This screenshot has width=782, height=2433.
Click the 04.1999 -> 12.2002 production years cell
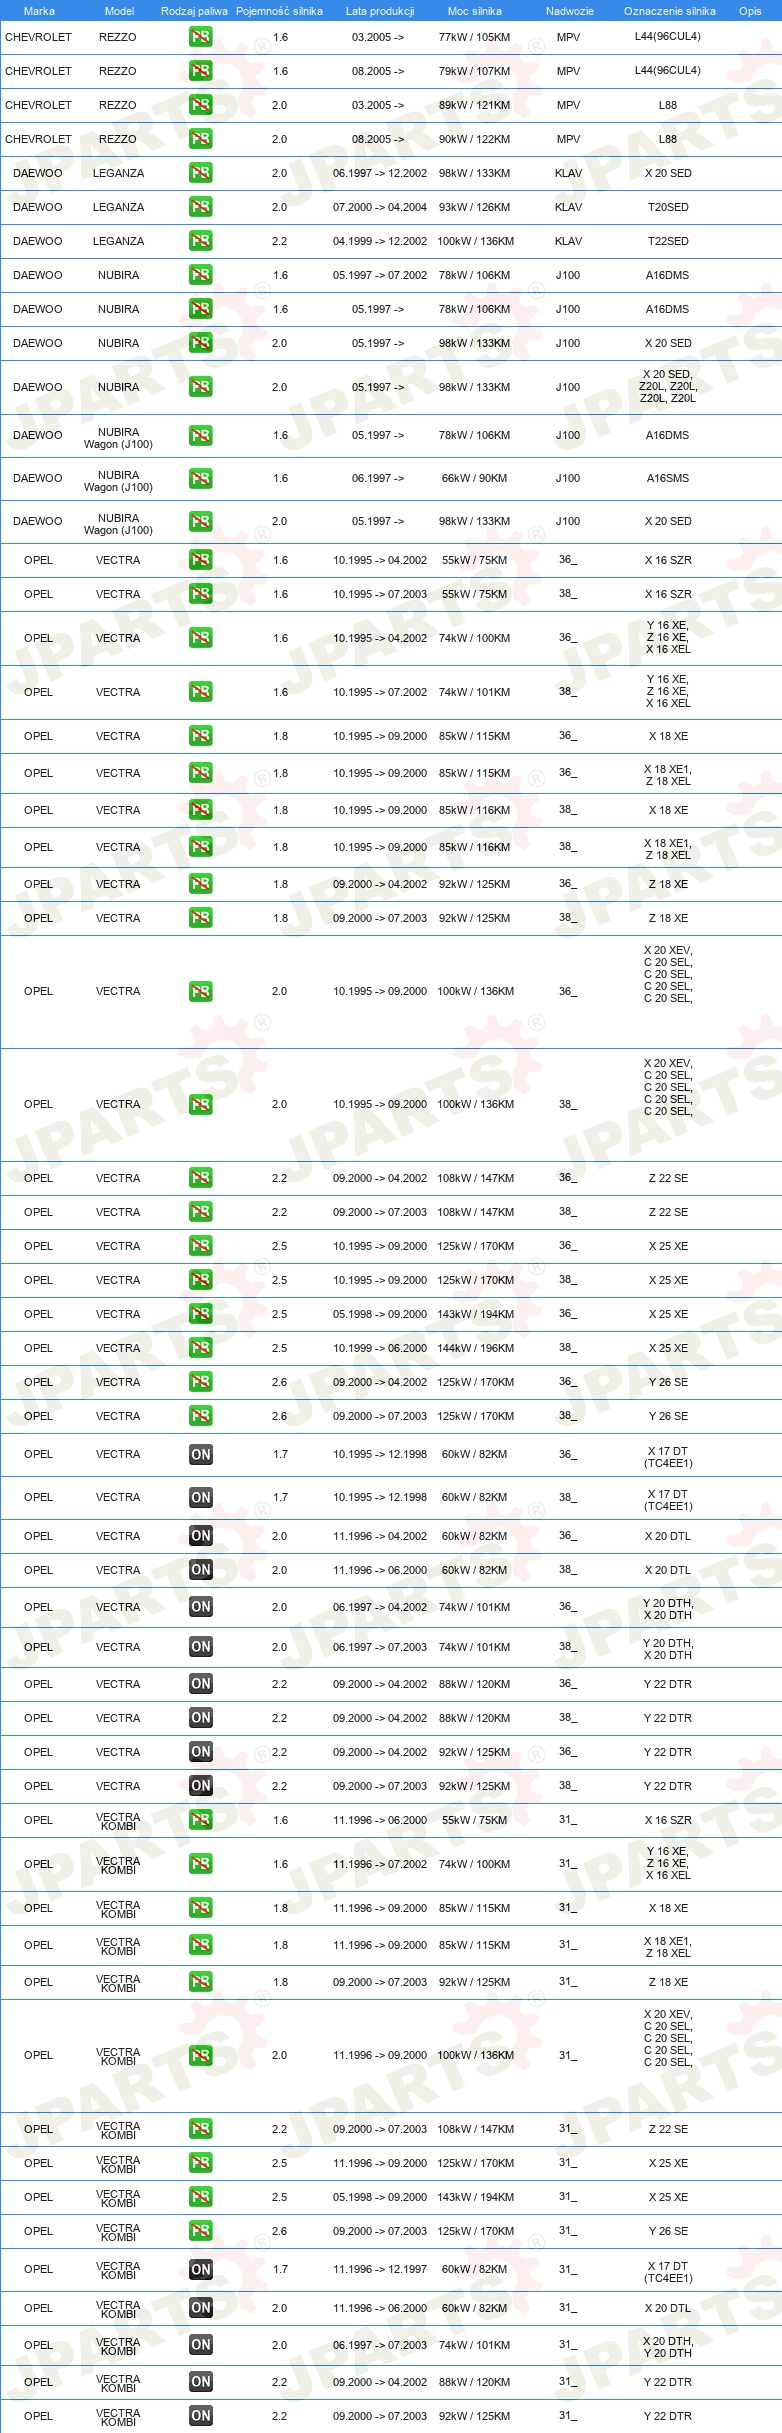380,241
